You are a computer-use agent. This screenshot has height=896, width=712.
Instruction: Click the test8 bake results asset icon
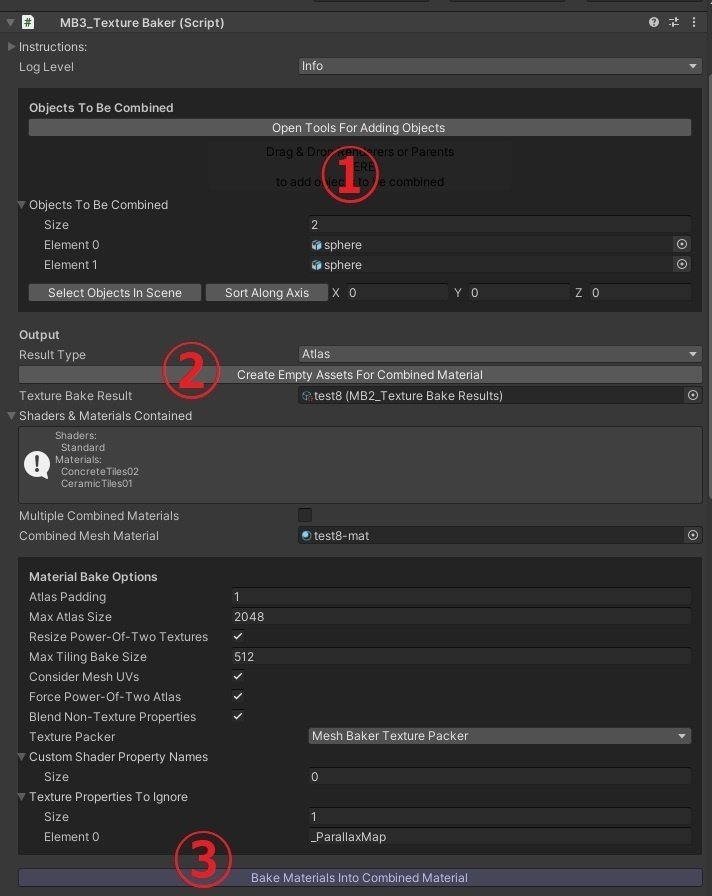pyautogui.click(x=306, y=395)
